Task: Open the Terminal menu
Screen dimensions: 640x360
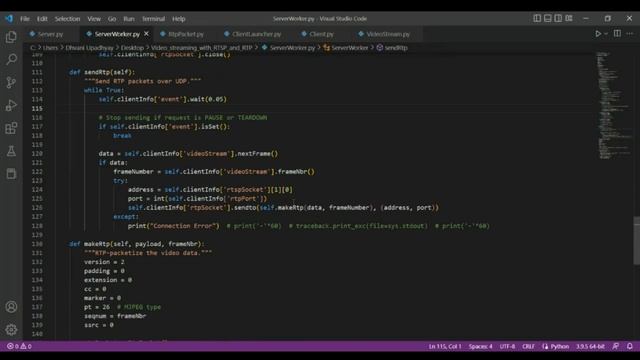Action: pos(153,19)
